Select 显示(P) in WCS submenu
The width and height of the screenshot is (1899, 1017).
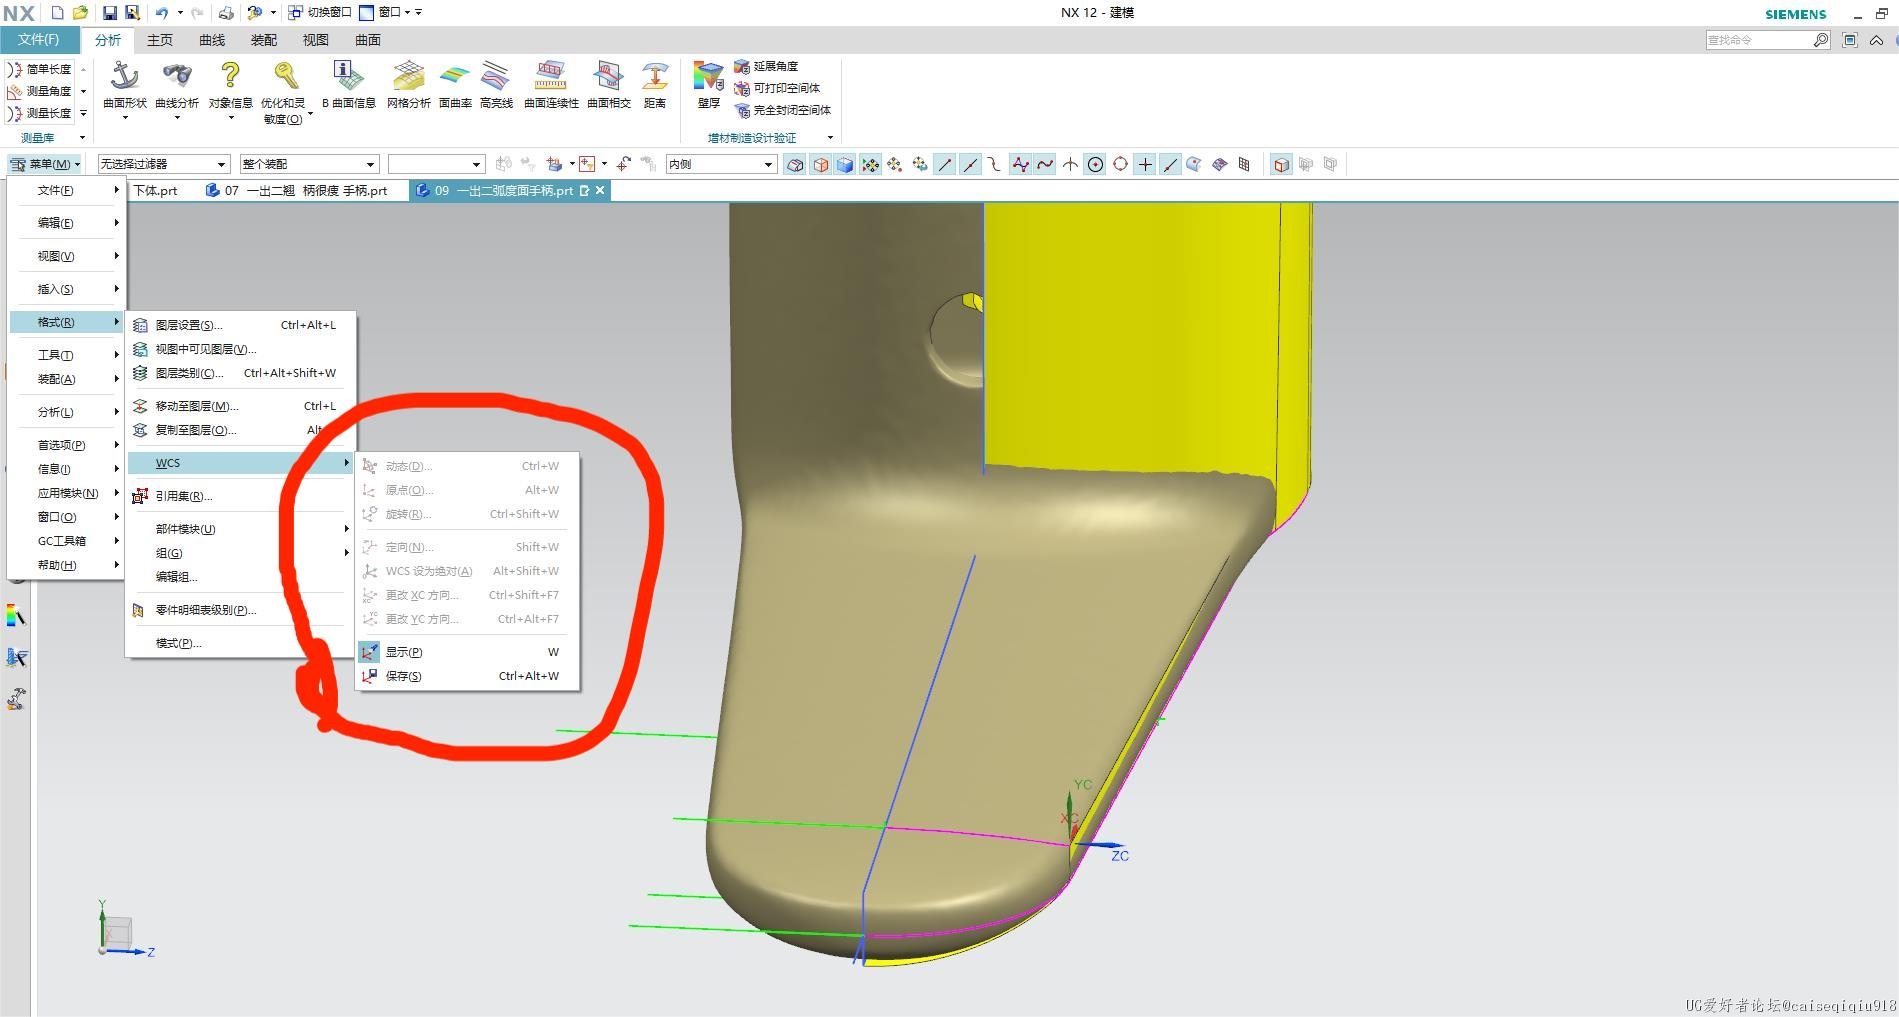click(x=467, y=652)
